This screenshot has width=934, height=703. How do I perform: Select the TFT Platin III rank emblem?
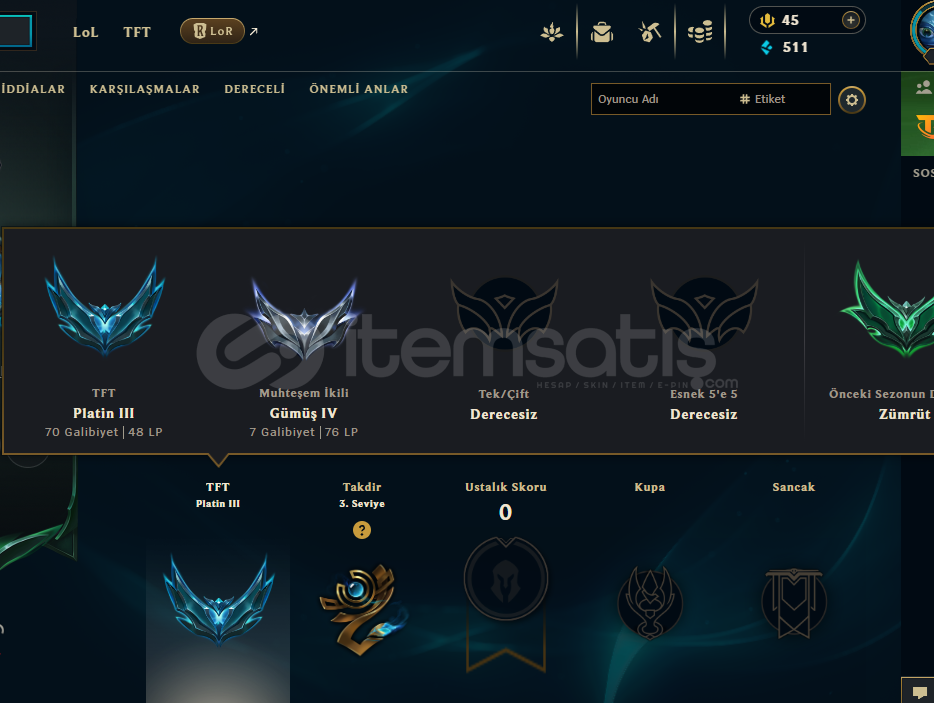pos(219,599)
